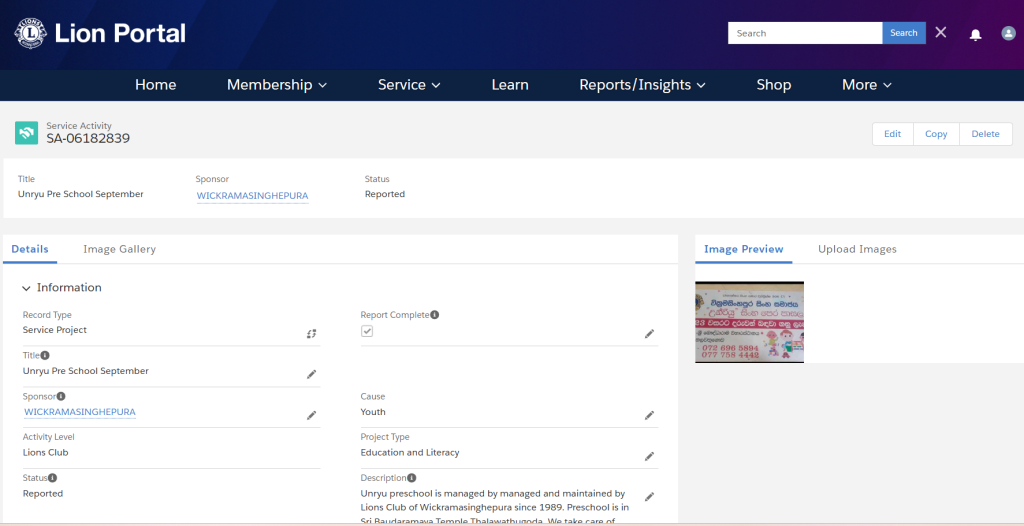Open the Shop page
1024x526 pixels.
coord(774,85)
